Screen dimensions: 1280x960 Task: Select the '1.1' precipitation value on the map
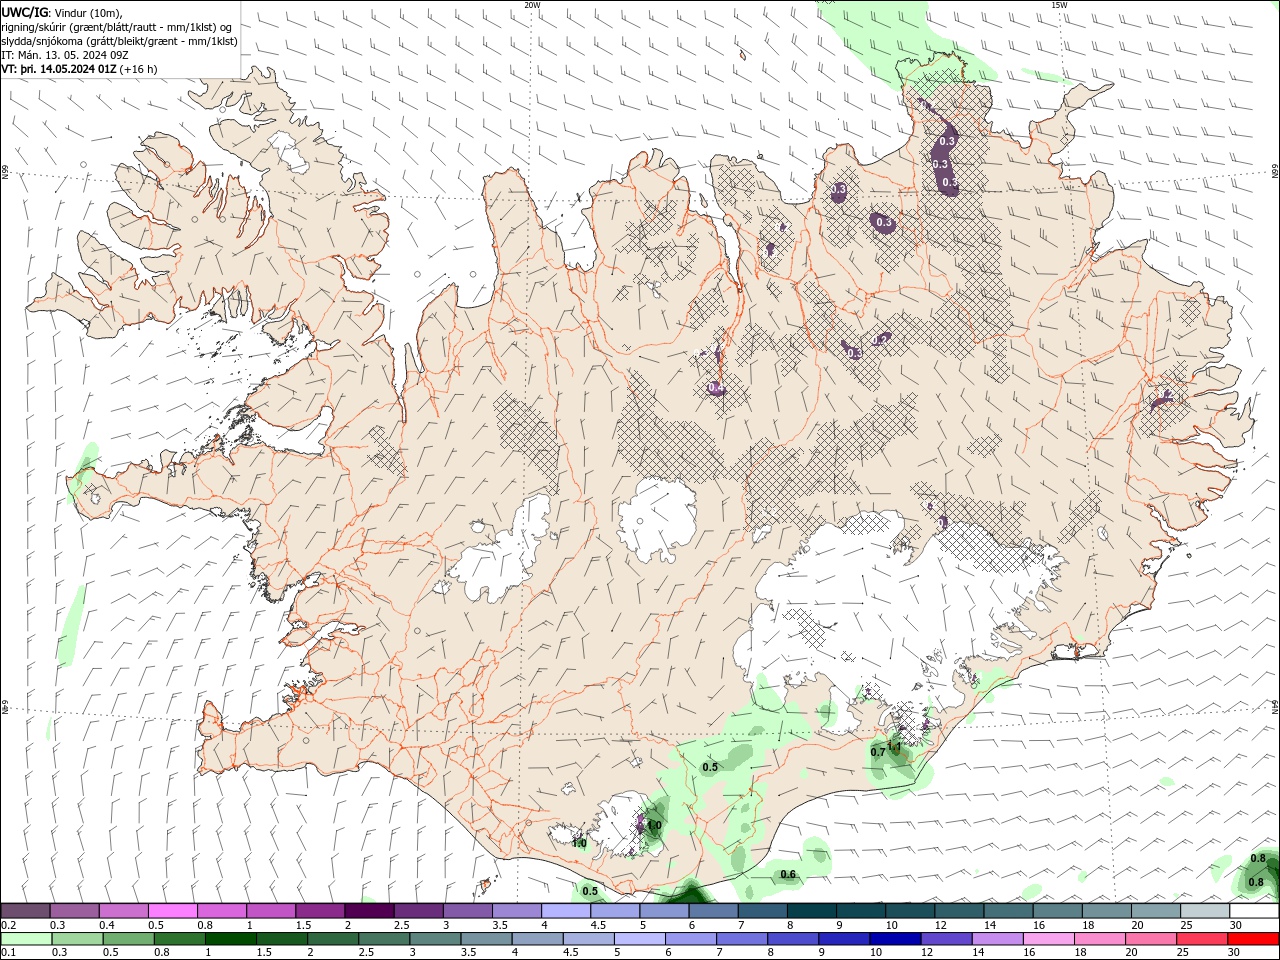[x=894, y=747]
